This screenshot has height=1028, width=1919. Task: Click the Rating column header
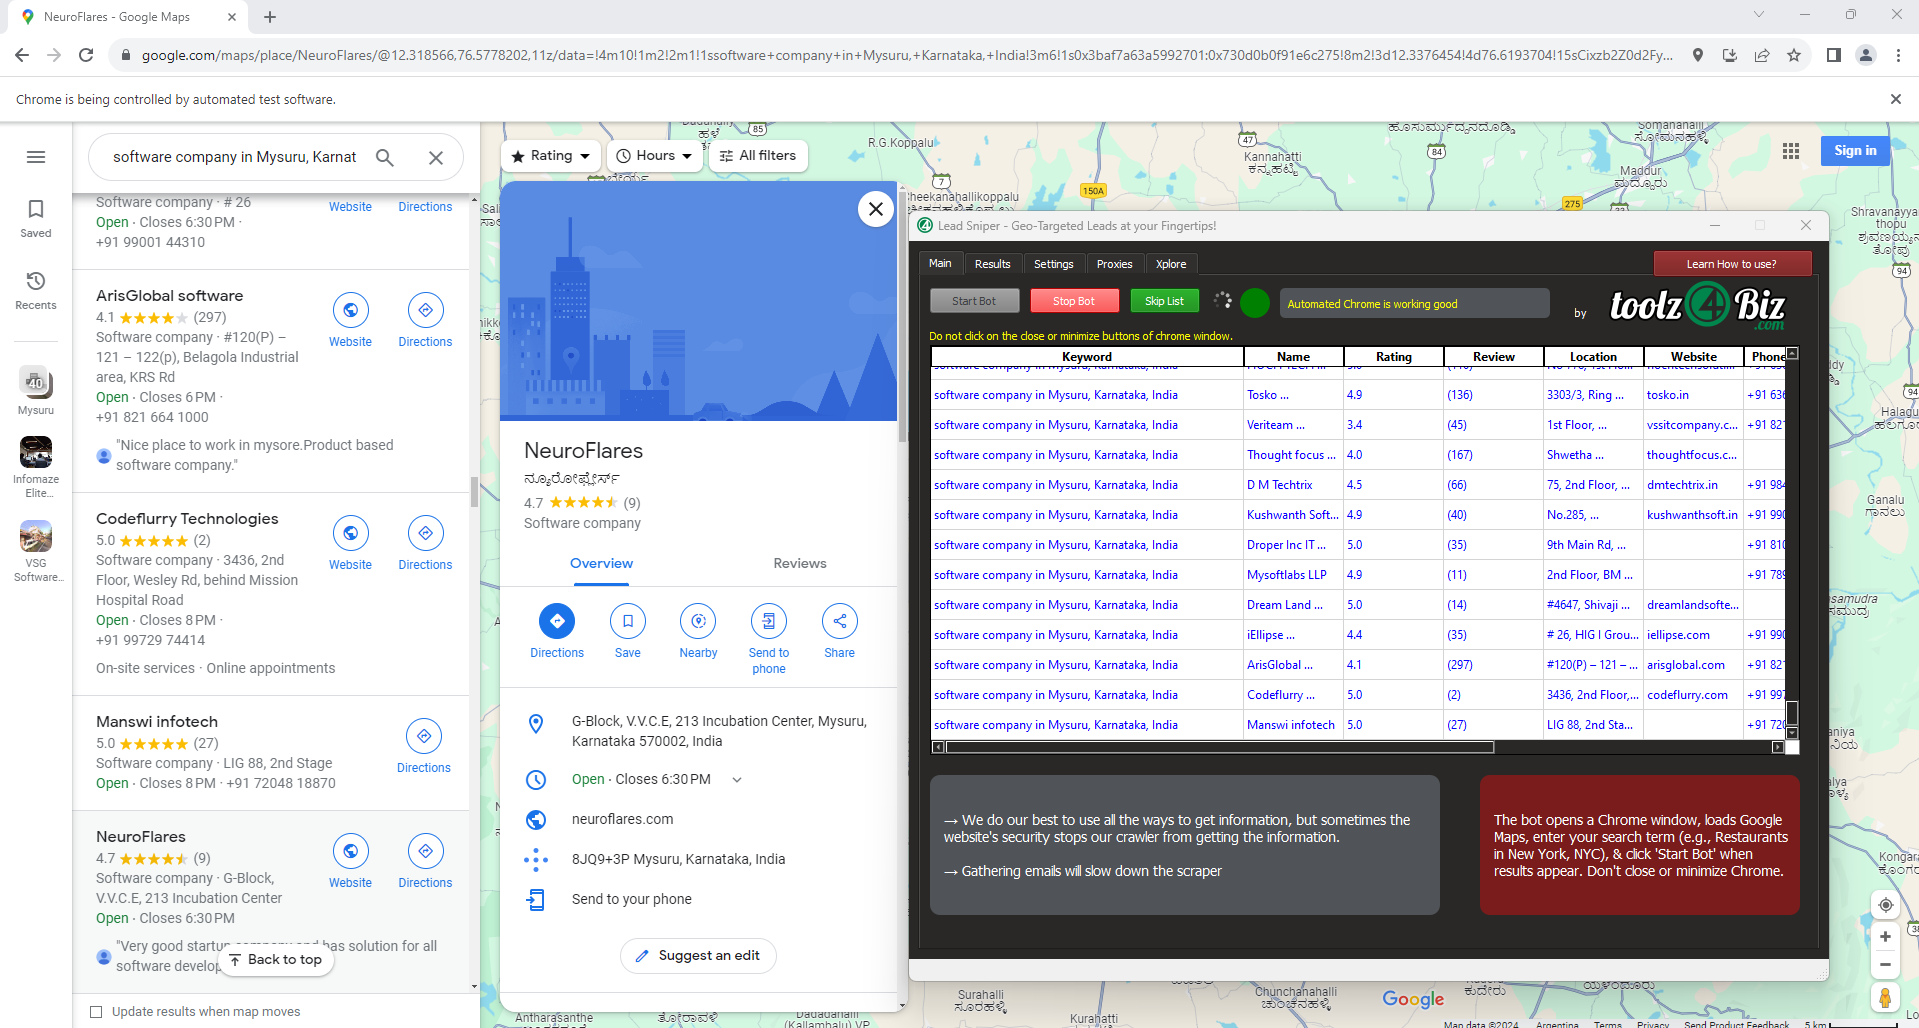tap(1393, 357)
